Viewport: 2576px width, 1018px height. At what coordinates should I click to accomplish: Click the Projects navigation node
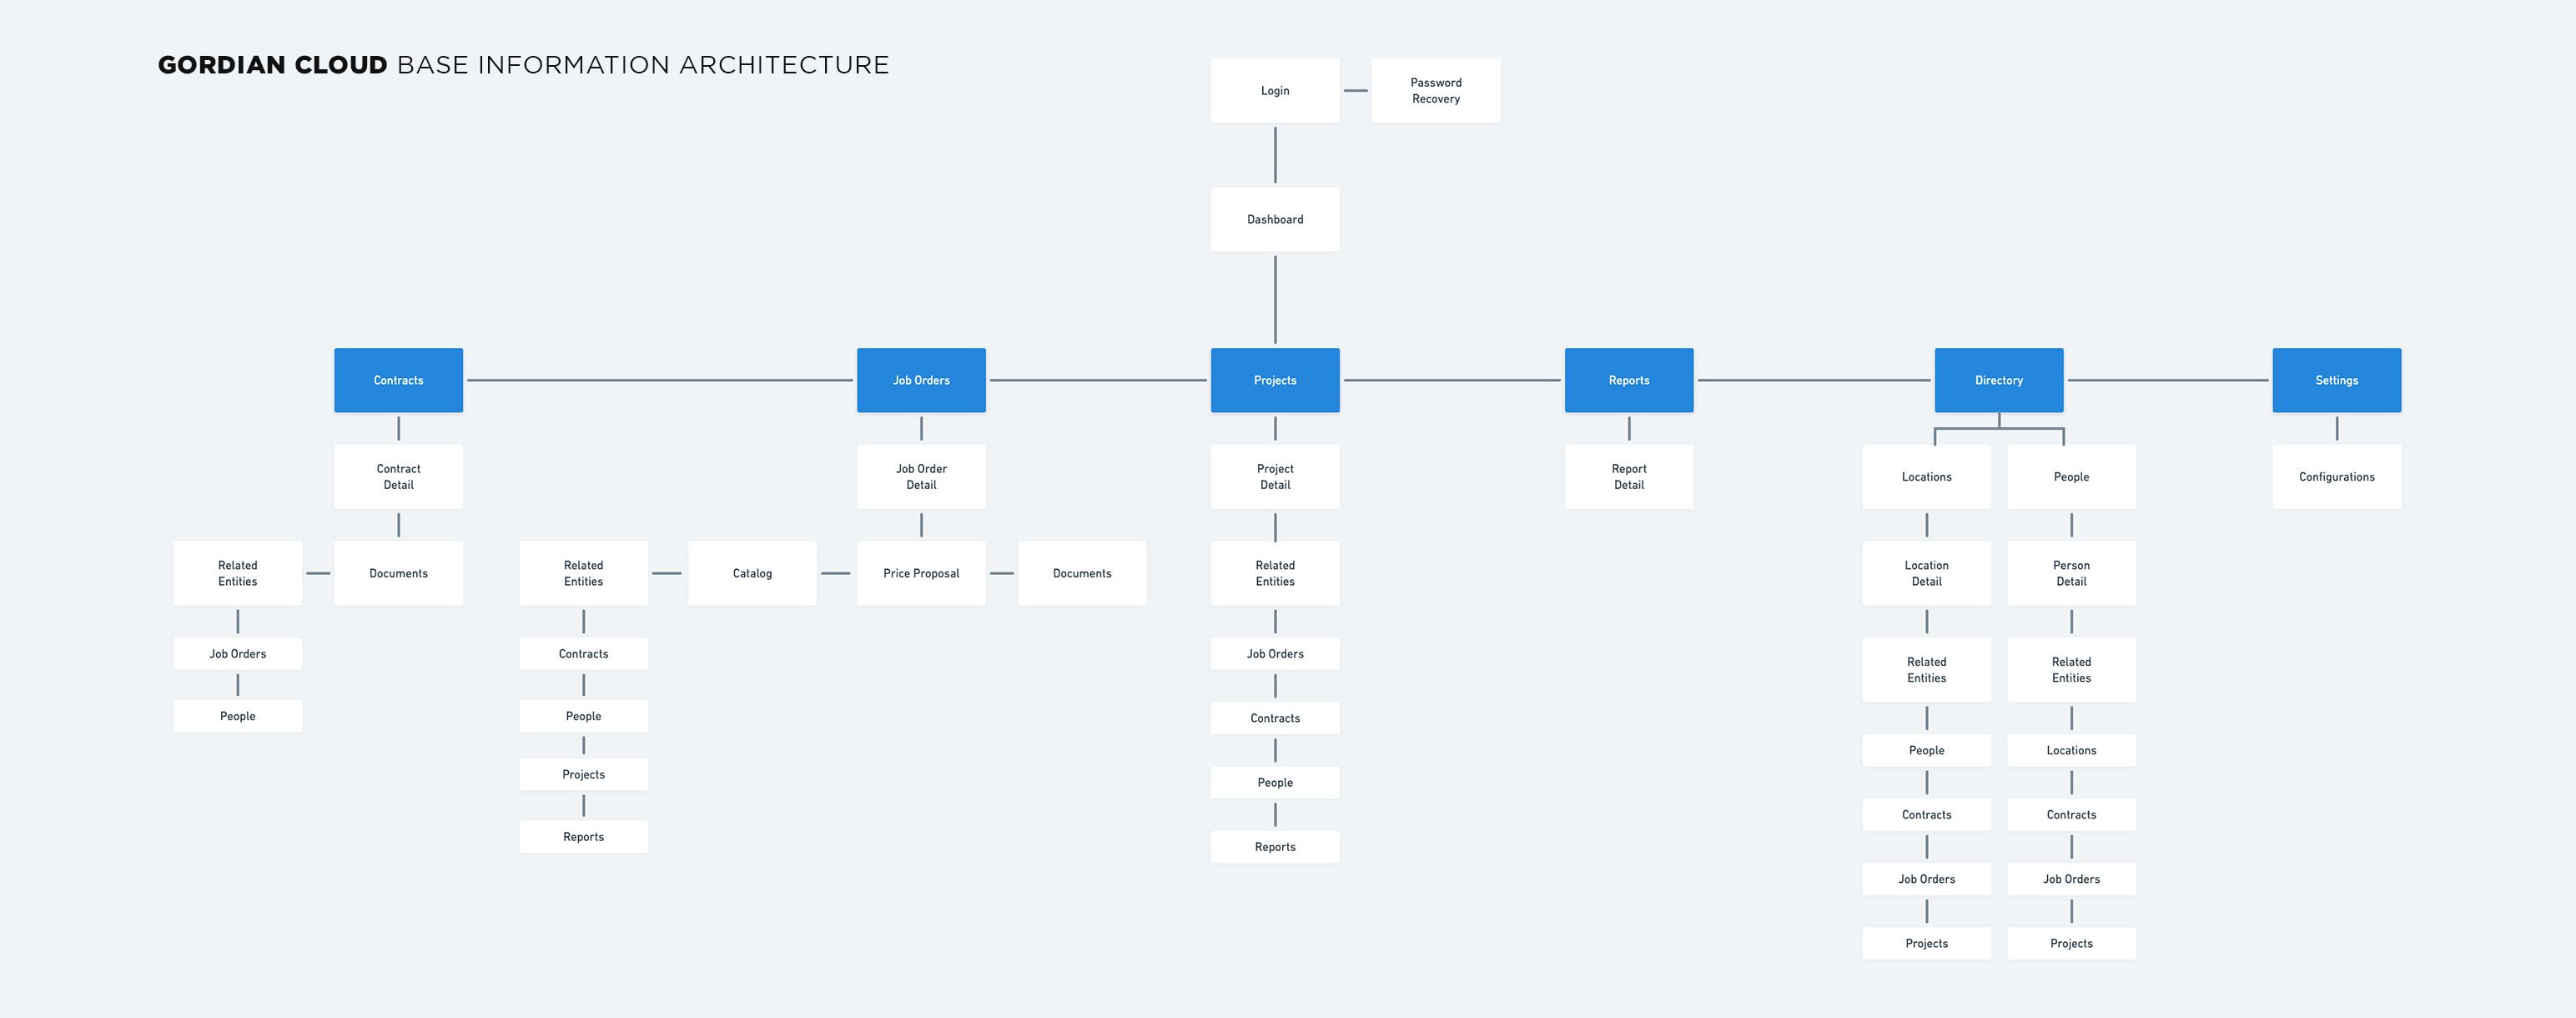click(1275, 378)
